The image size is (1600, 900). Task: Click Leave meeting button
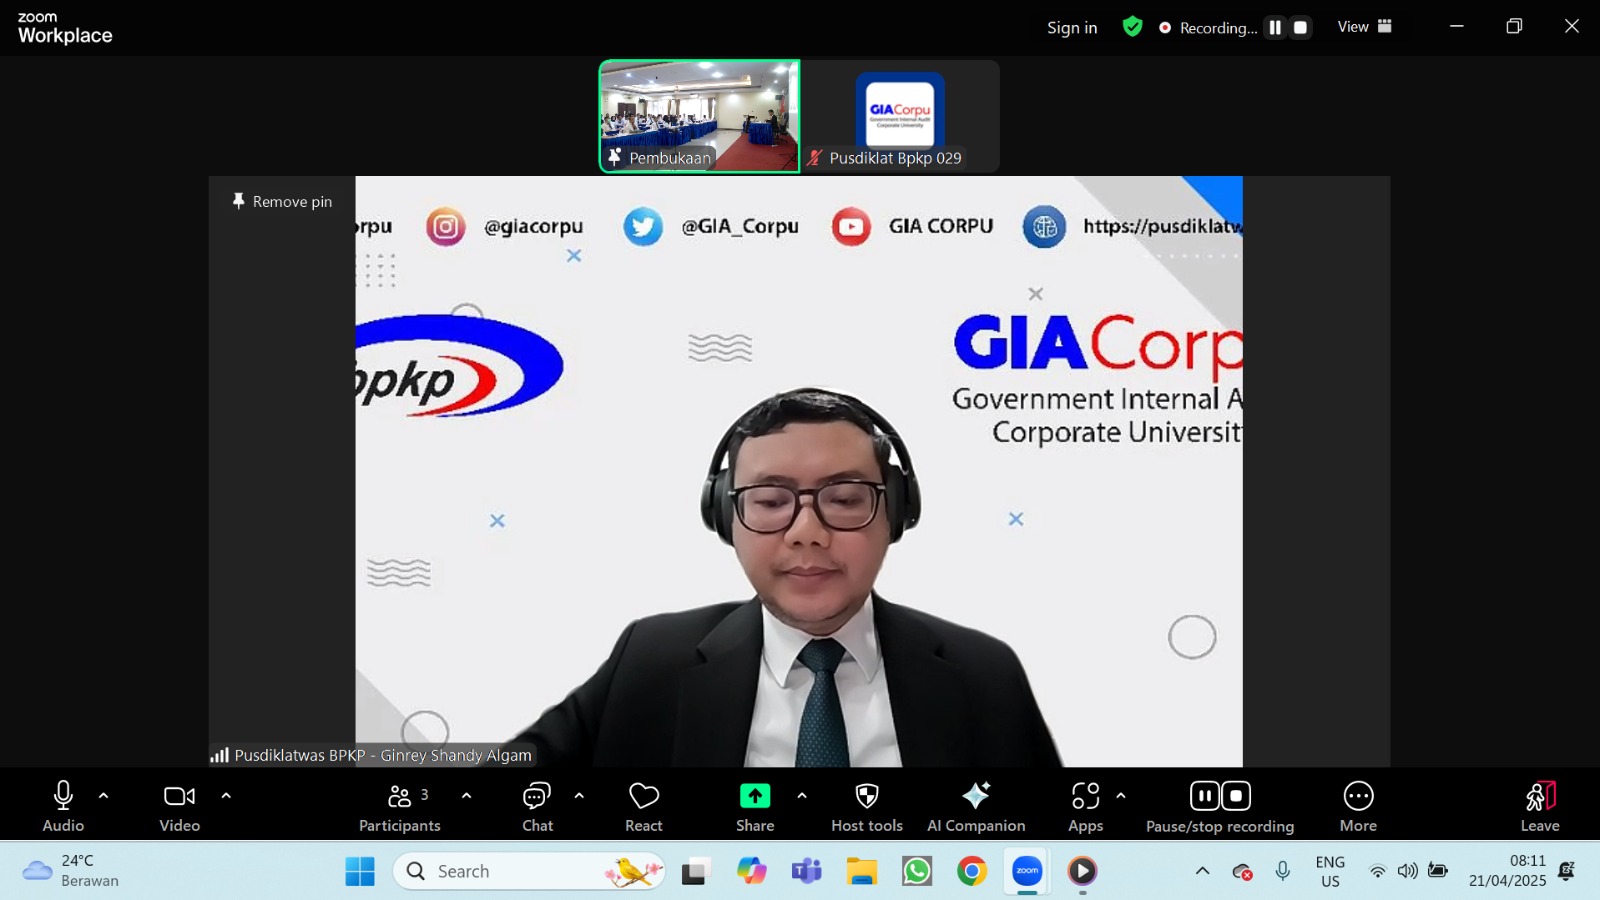click(x=1540, y=806)
